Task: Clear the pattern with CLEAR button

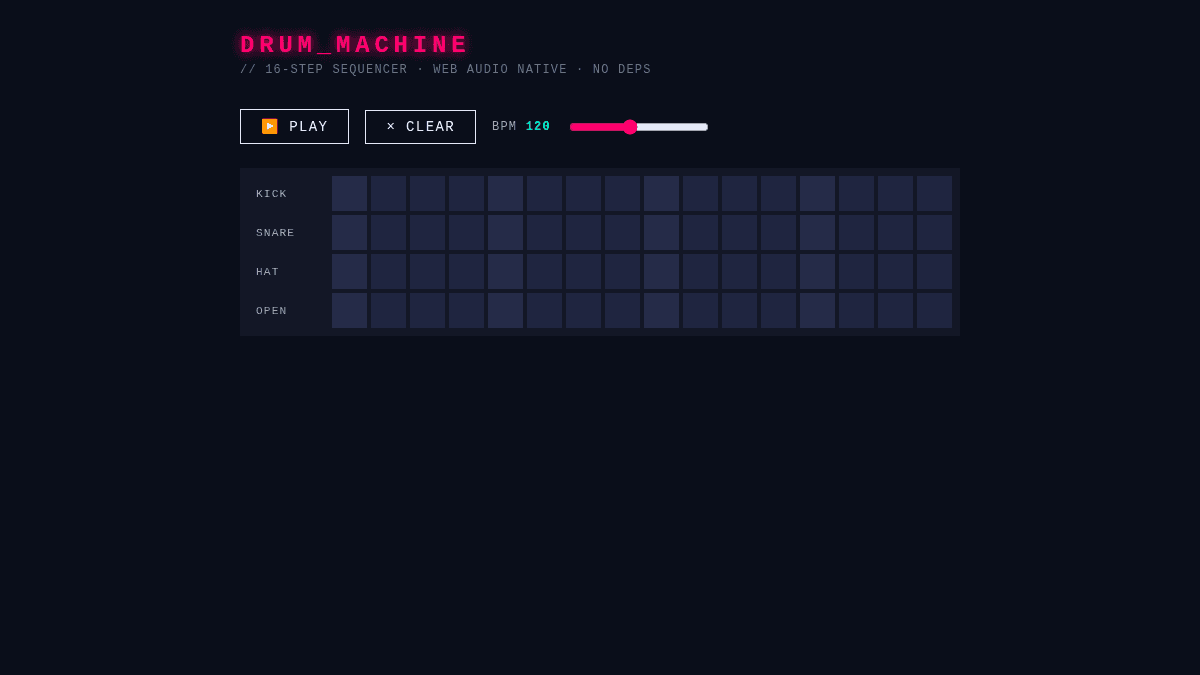Action: point(420,126)
